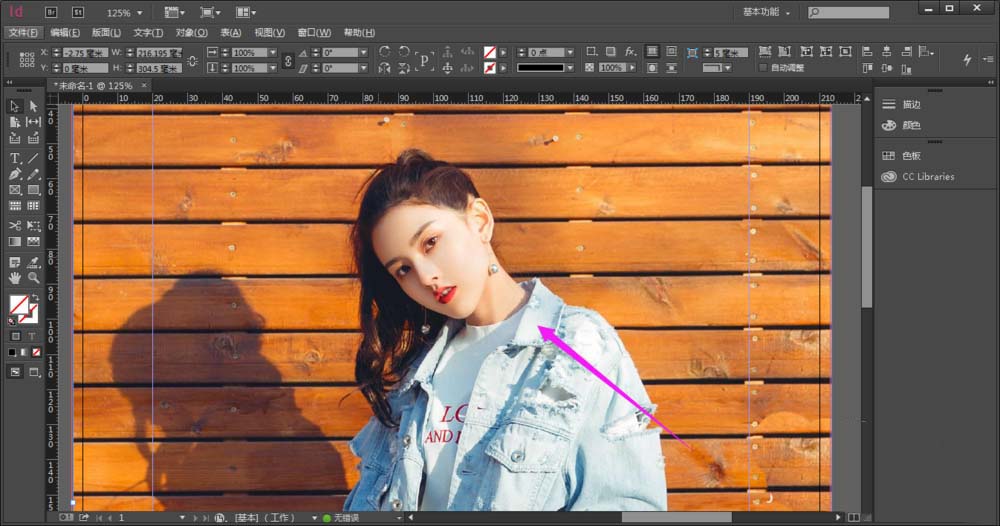Open the 文件(F) menu
The image size is (1000, 526).
pos(22,32)
